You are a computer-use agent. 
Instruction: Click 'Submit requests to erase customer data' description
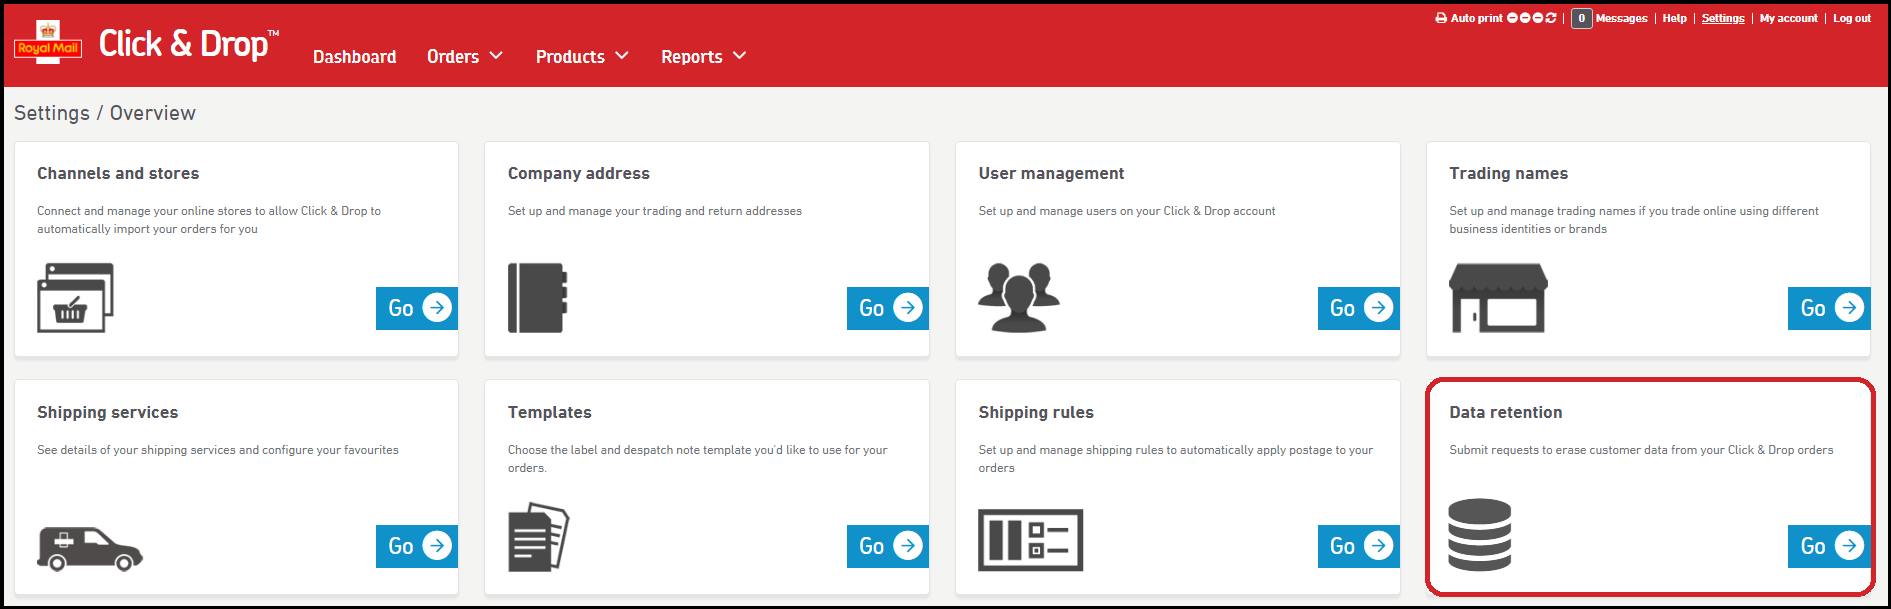pyautogui.click(x=1641, y=450)
